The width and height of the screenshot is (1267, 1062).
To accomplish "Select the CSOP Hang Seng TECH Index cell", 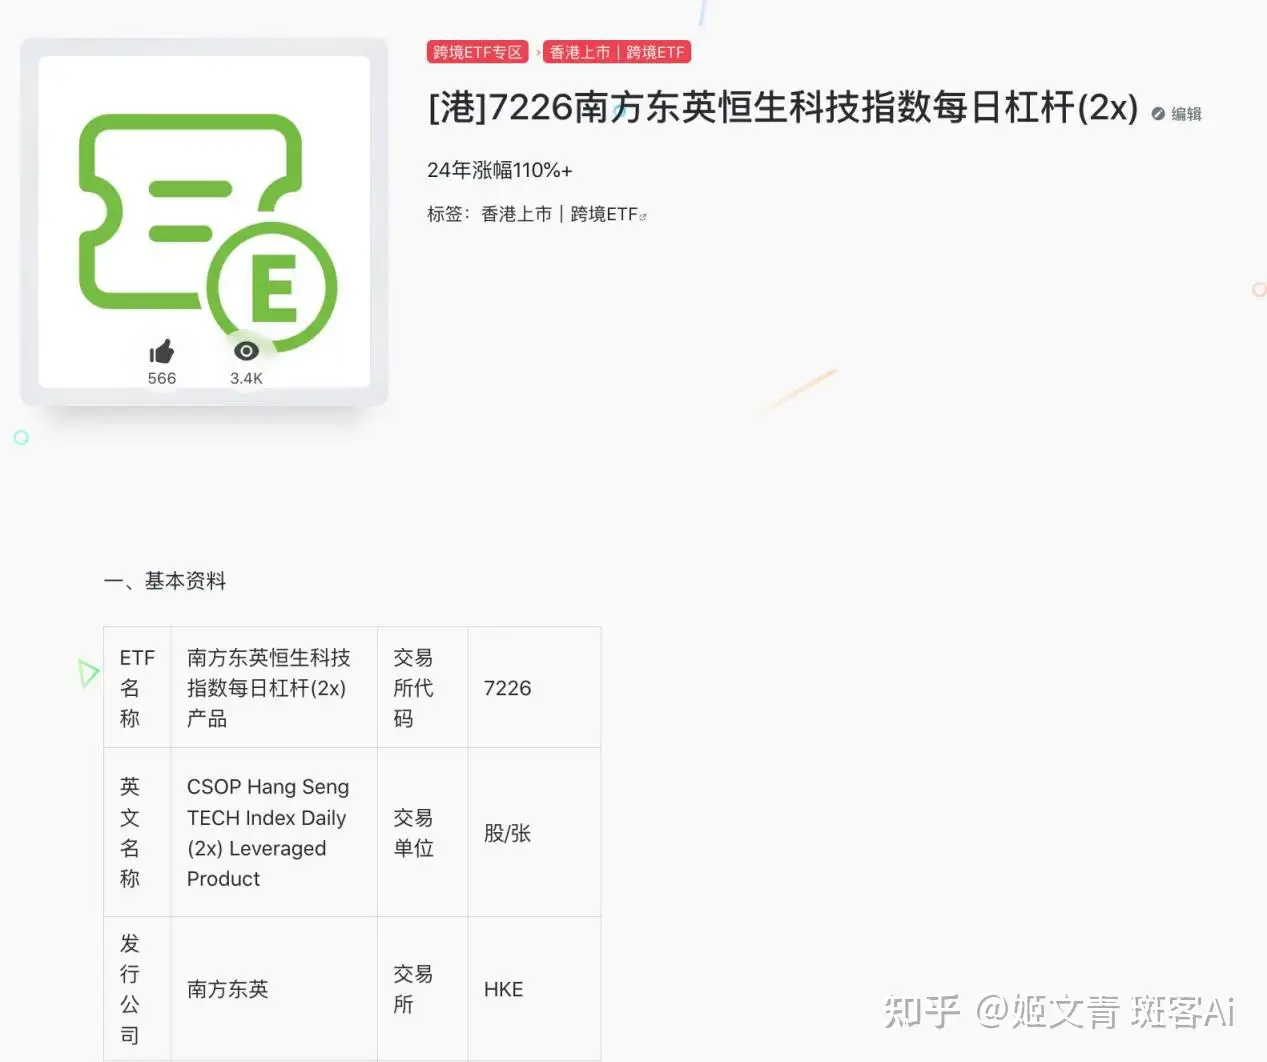I will [274, 832].
